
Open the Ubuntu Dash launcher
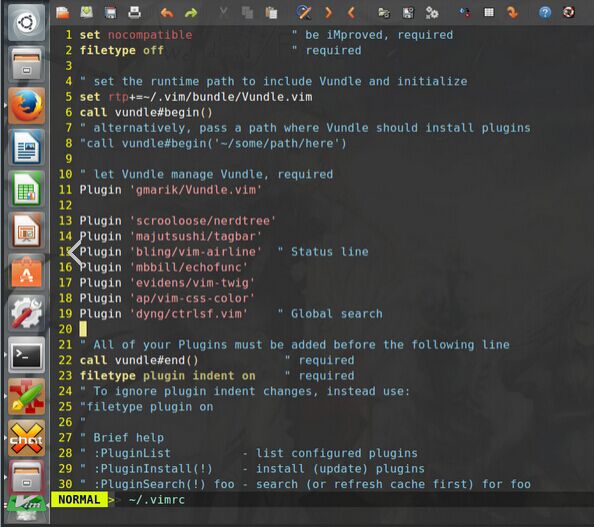point(27,23)
